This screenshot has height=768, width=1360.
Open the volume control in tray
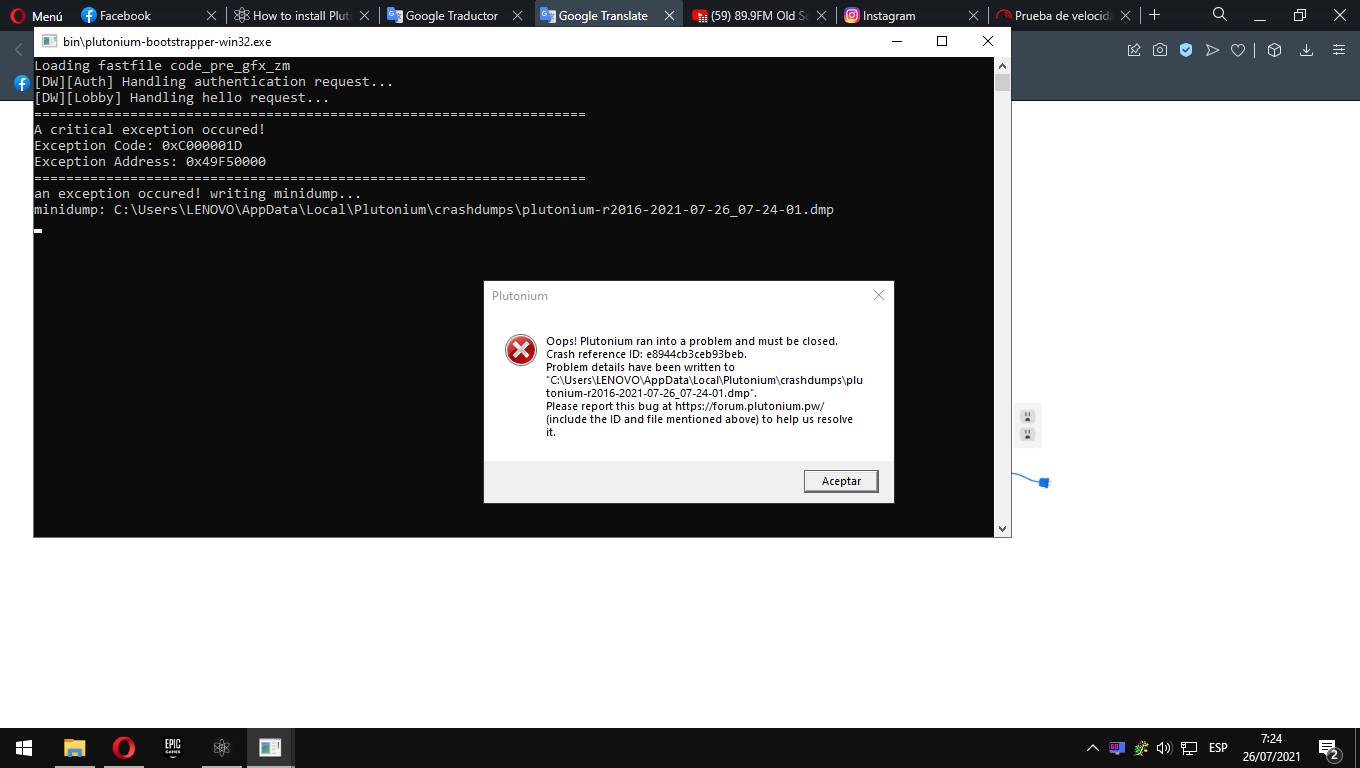(x=1164, y=748)
